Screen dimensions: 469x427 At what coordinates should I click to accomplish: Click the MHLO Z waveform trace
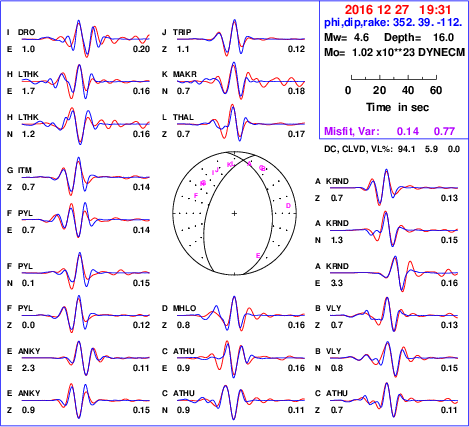[x=241, y=313]
